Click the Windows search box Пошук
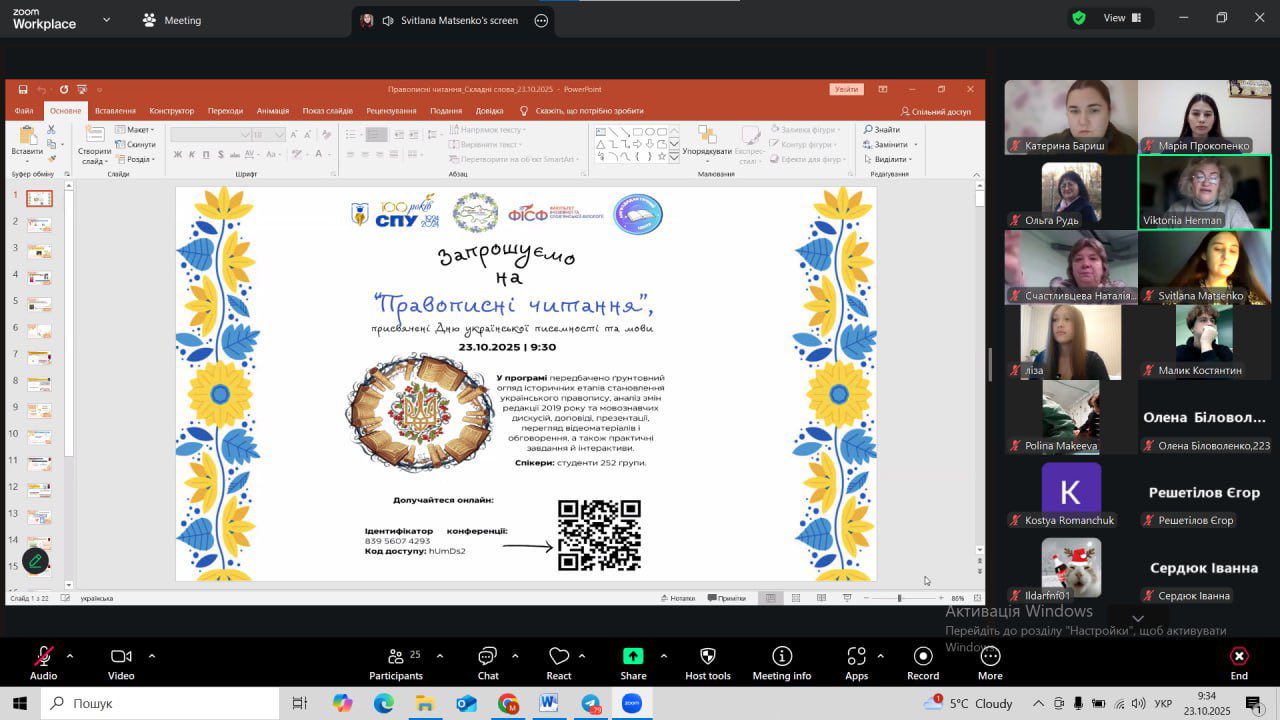 (160, 704)
